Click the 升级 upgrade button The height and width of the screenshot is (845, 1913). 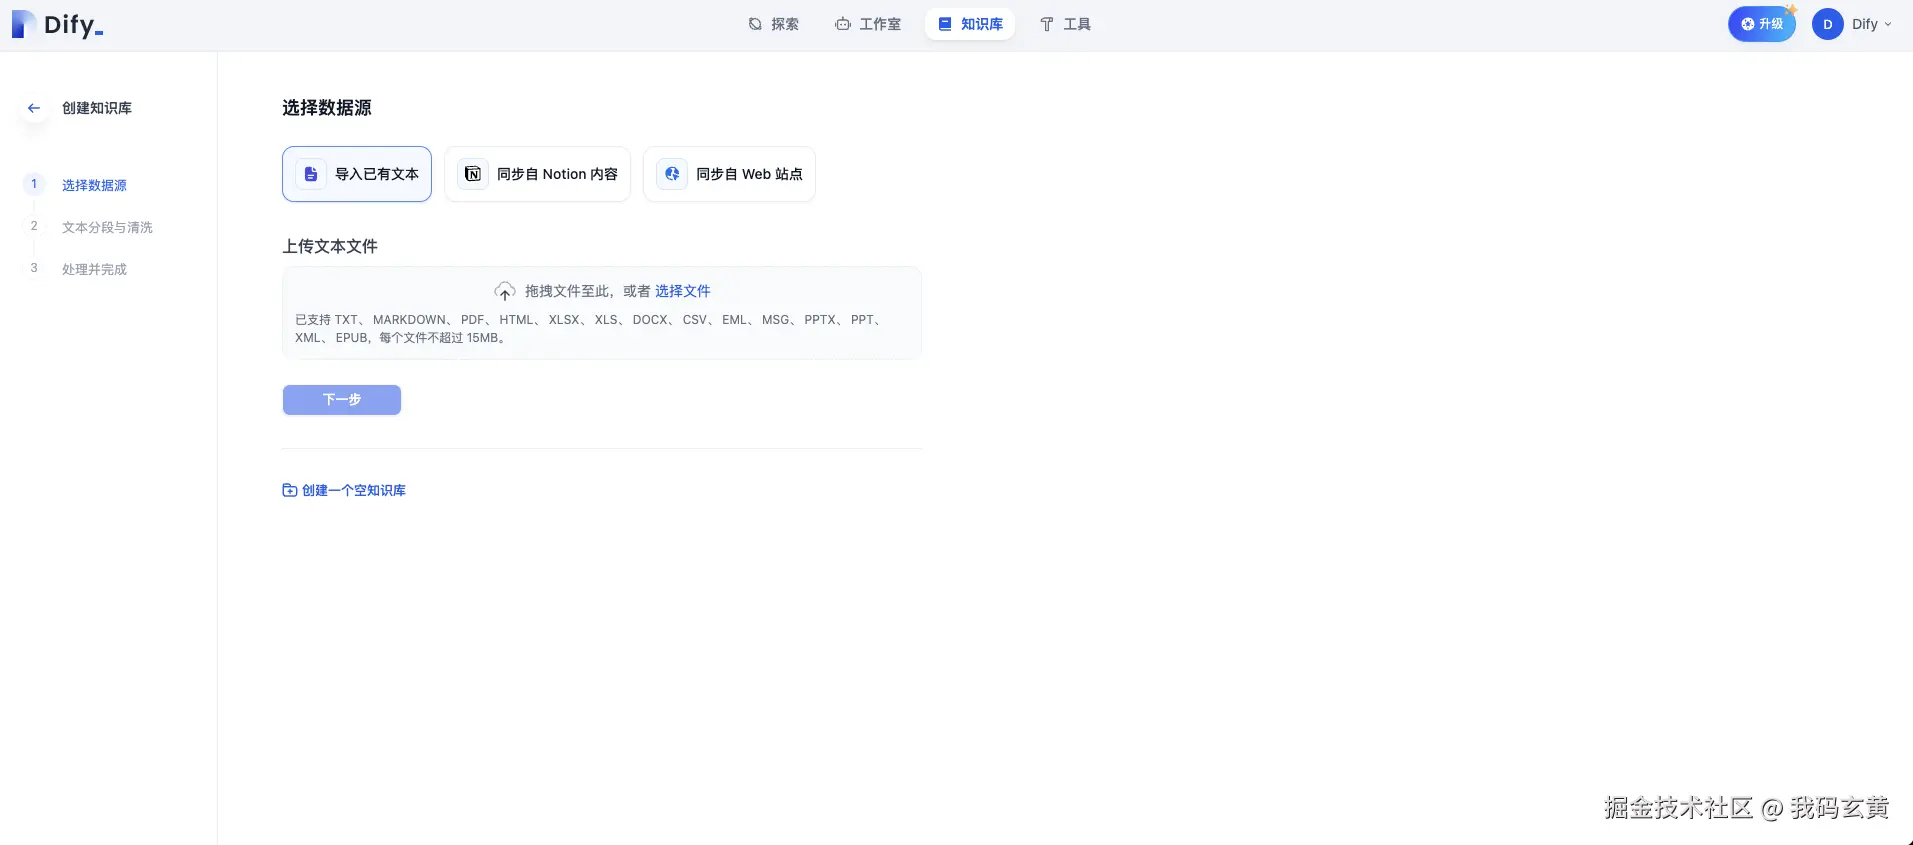1762,24
